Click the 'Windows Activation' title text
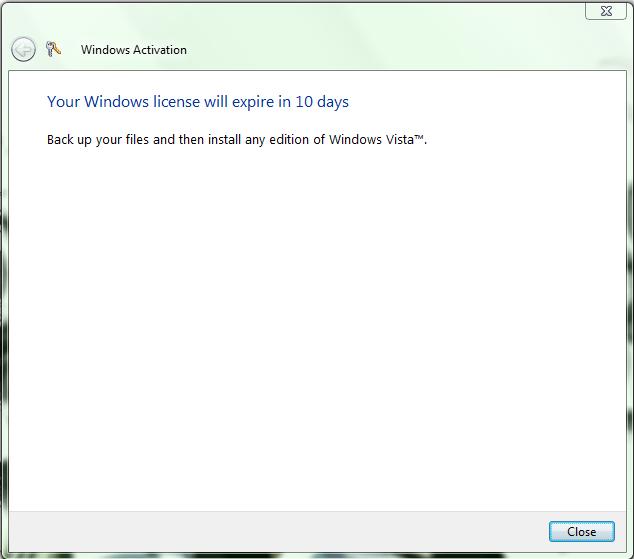Screen dimensions: 634x559 [x=134, y=50]
